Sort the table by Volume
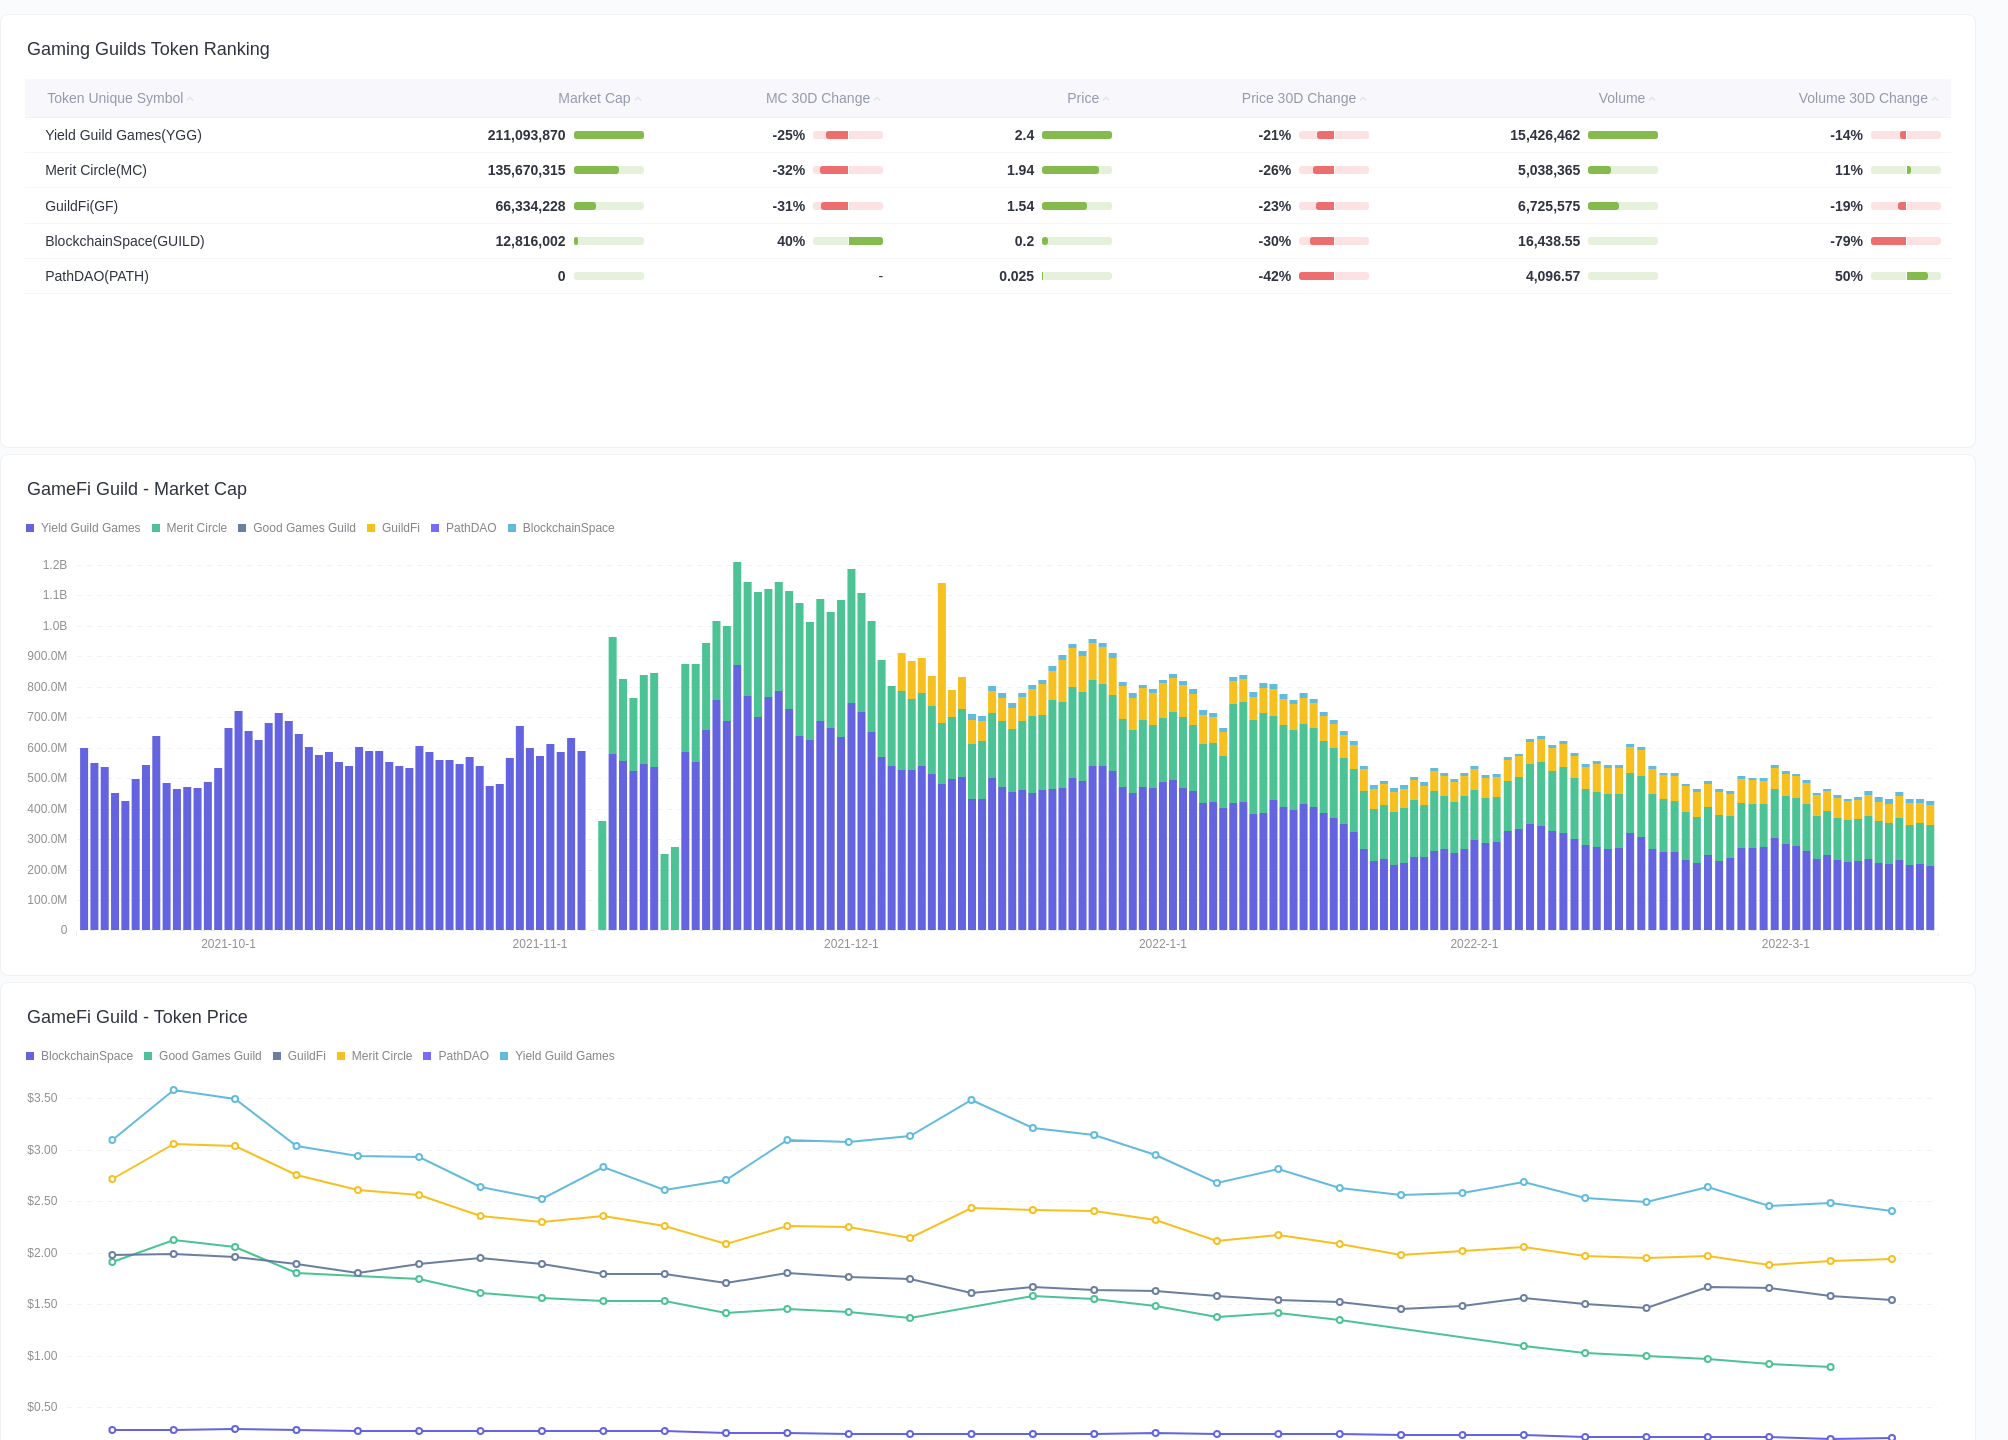This screenshot has width=2008, height=1440. 1619,98
